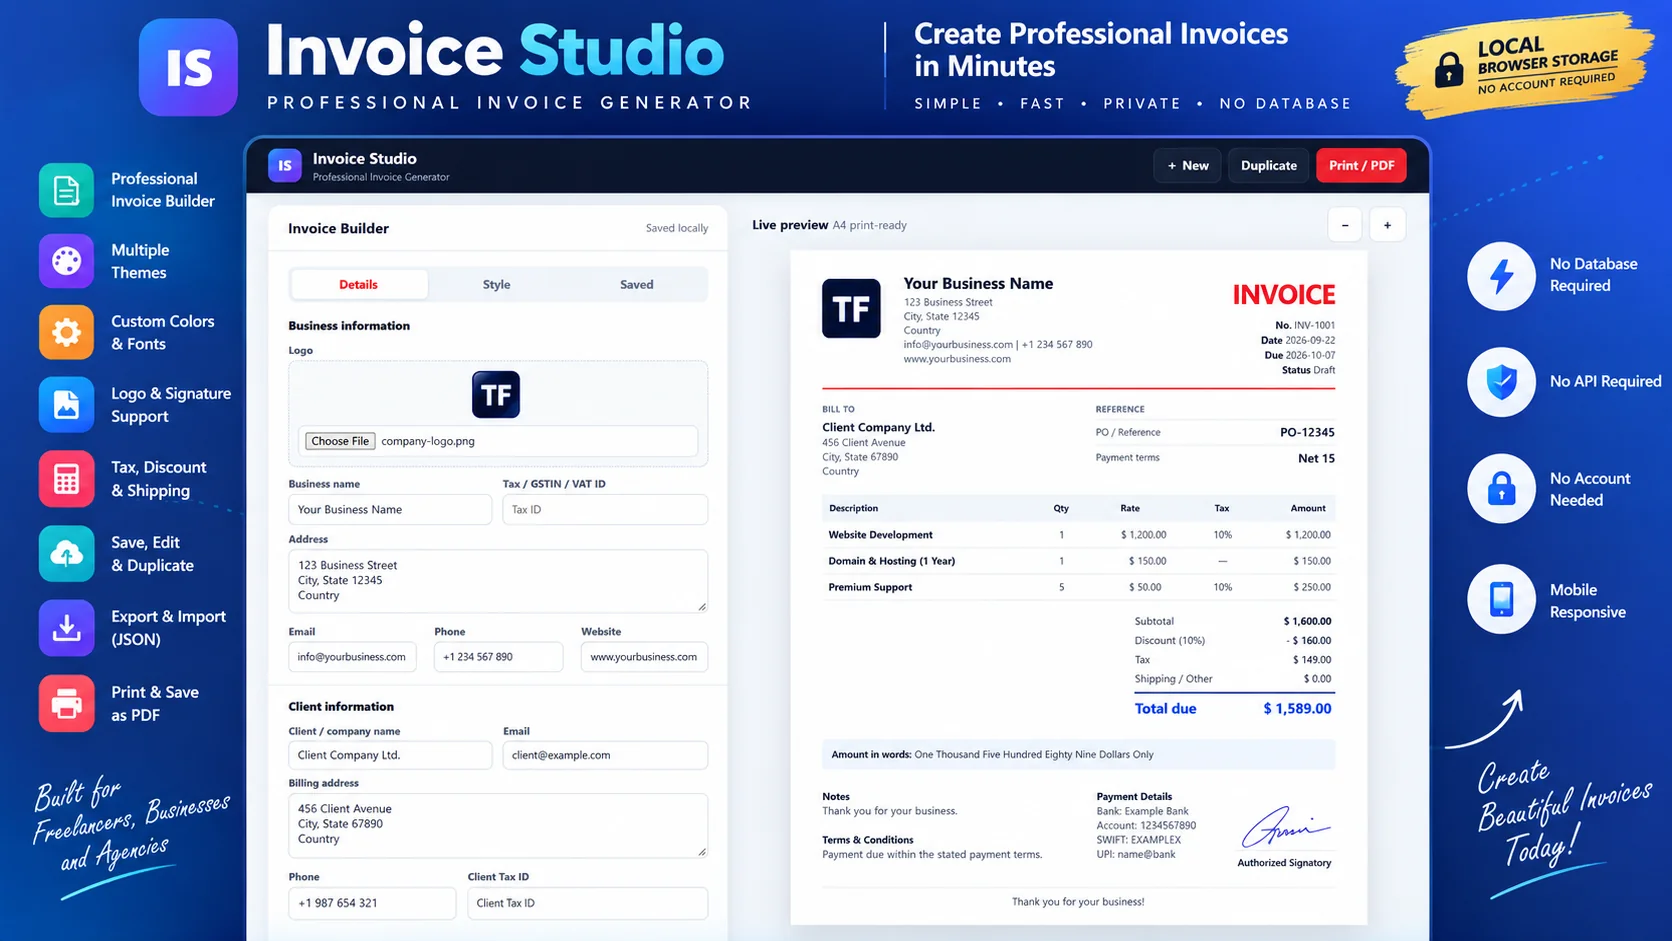This screenshot has width=1672, height=941.
Task: Click the padlock icon on Local Browser Storage badge
Action: [x=1448, y=70]
